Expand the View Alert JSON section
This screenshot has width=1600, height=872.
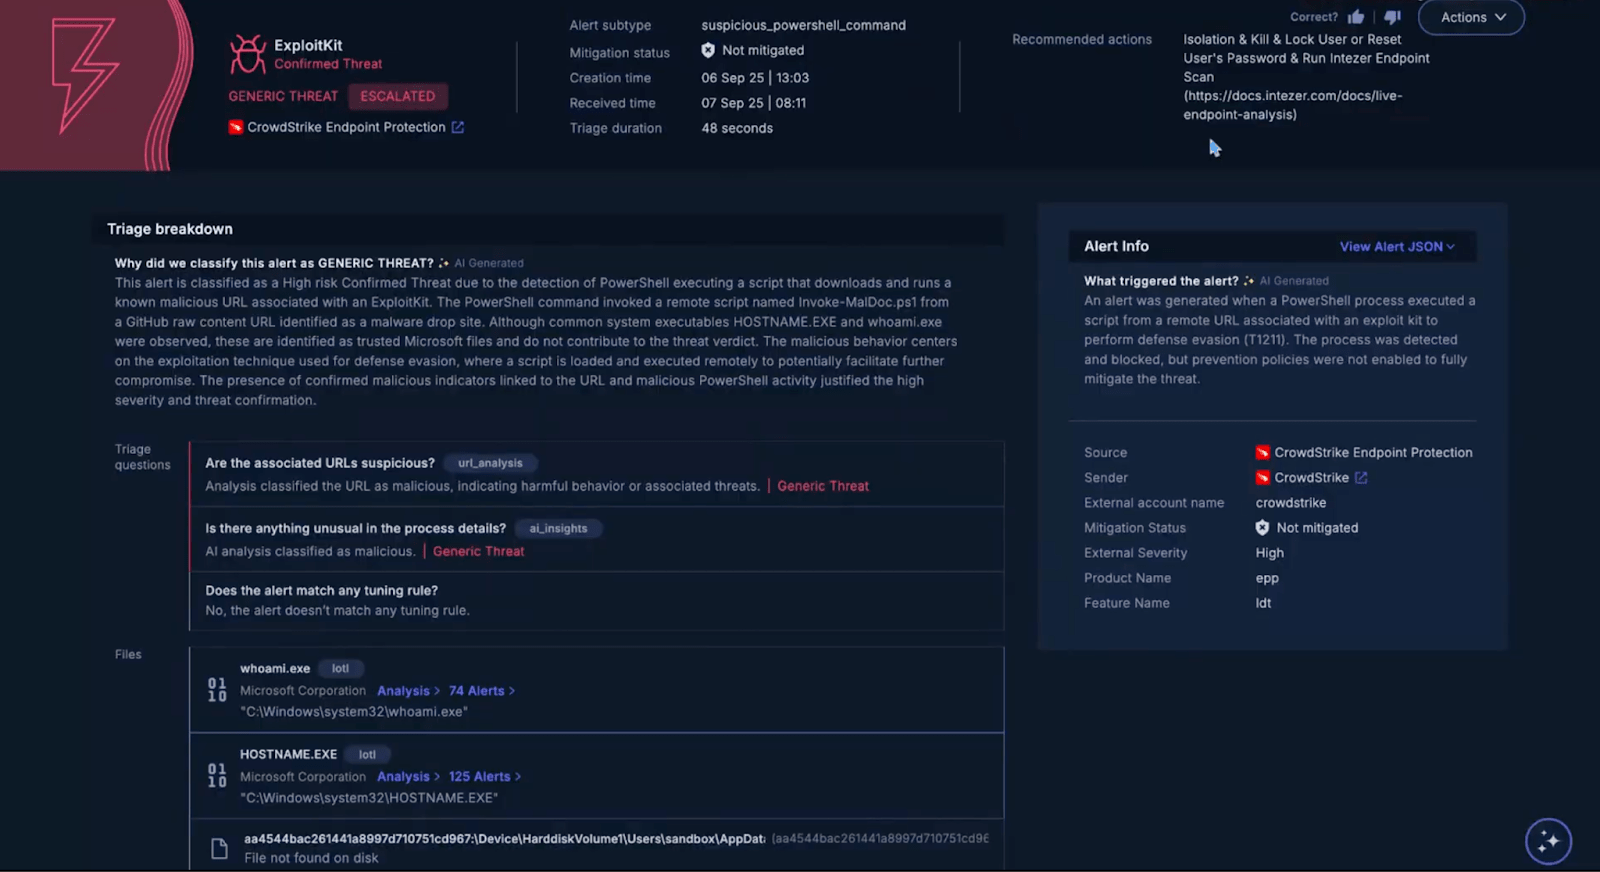point(1396,247)
